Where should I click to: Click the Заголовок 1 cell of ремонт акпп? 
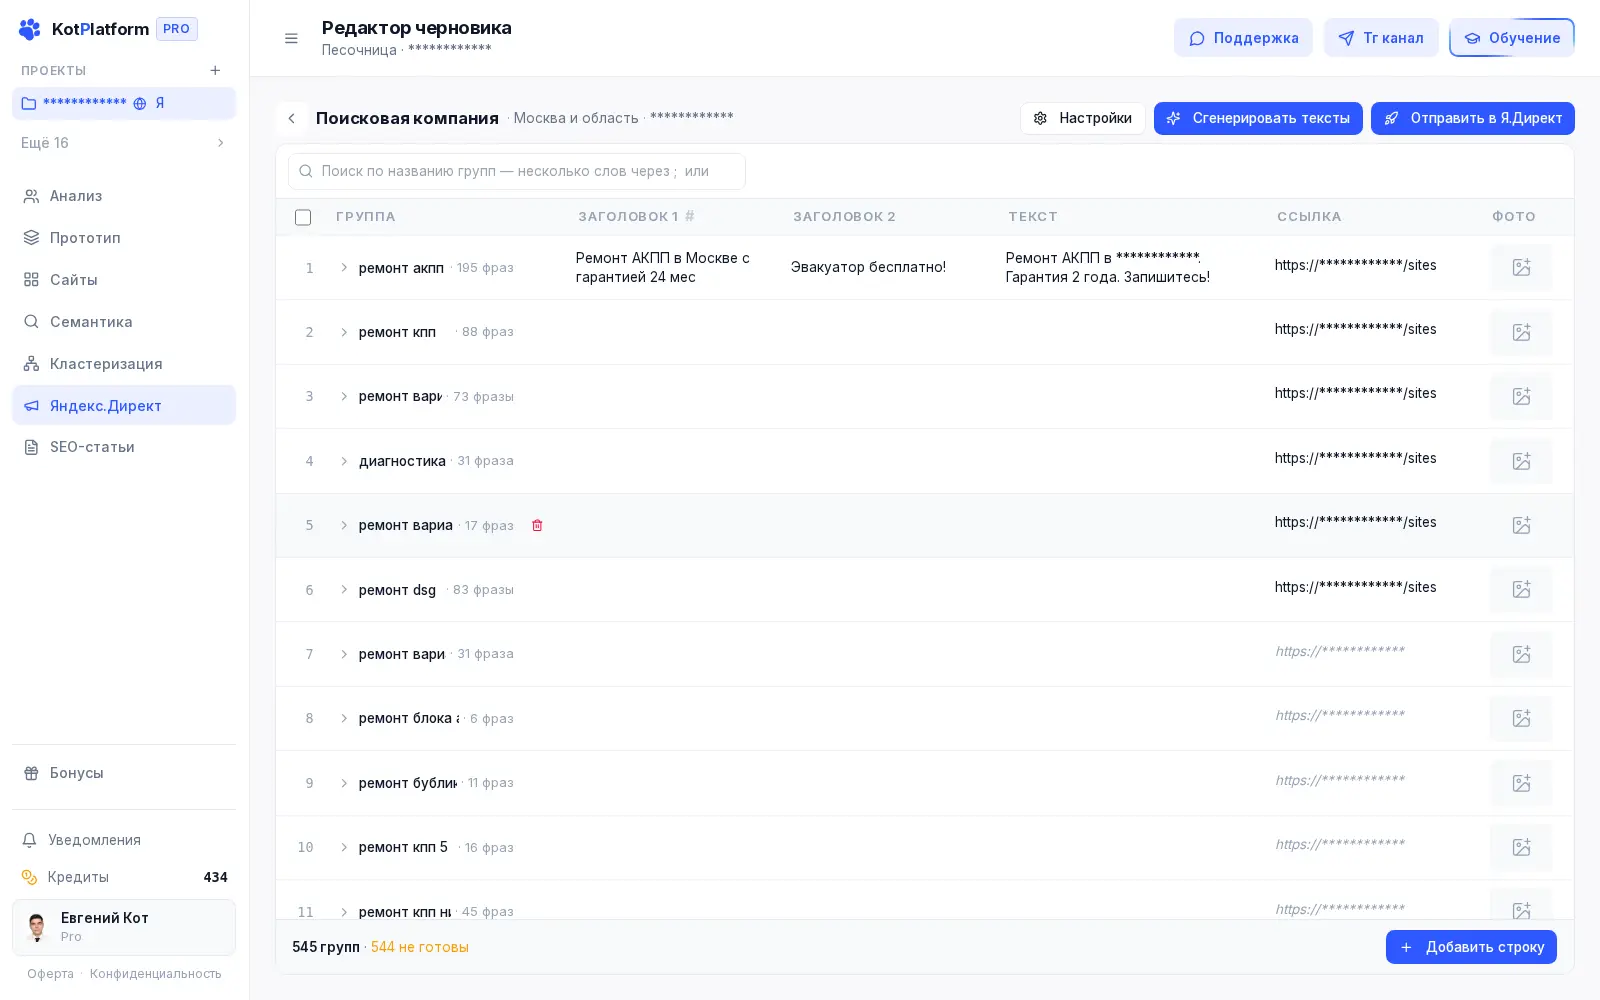tap(673, 268)
